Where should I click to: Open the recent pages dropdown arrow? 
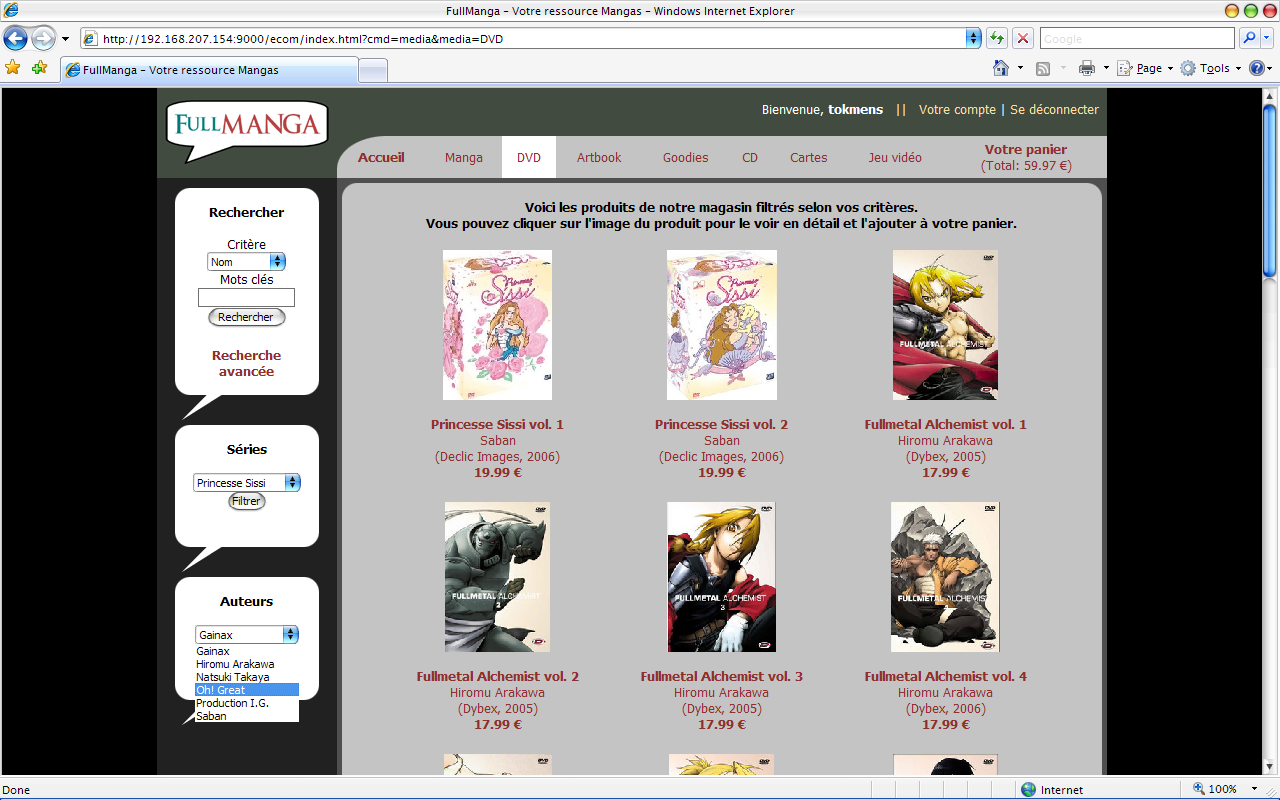[x=65, y=39]
